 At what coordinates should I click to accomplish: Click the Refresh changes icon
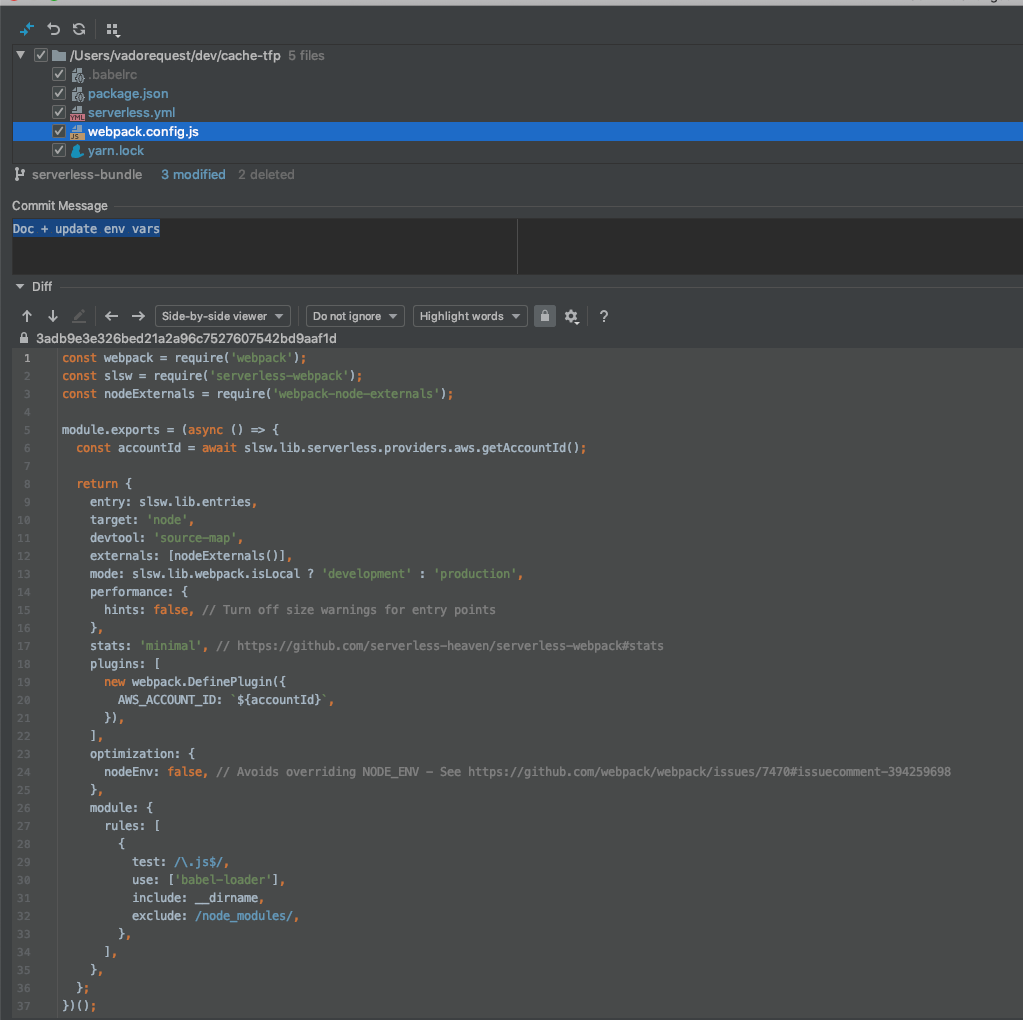click(79, 29)
